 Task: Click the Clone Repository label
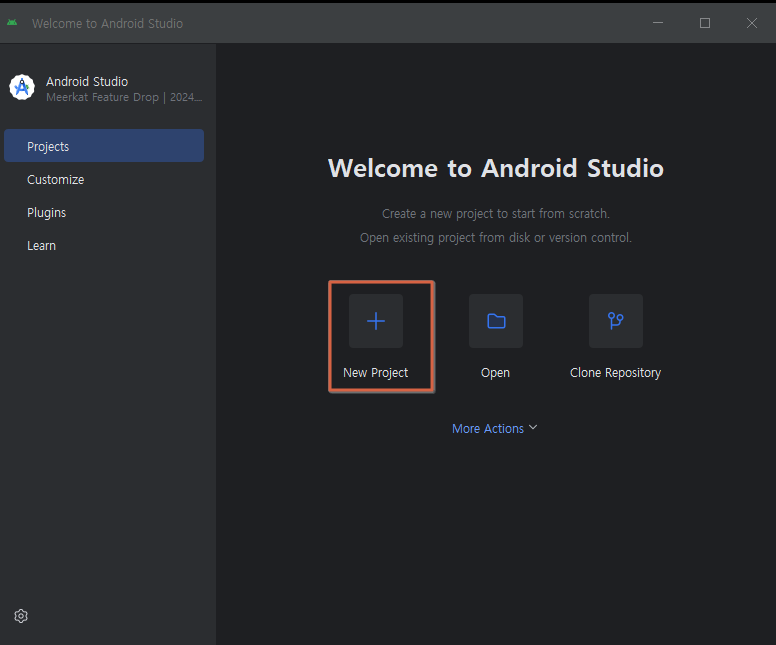pyautogui.click(x=615, y=372)
